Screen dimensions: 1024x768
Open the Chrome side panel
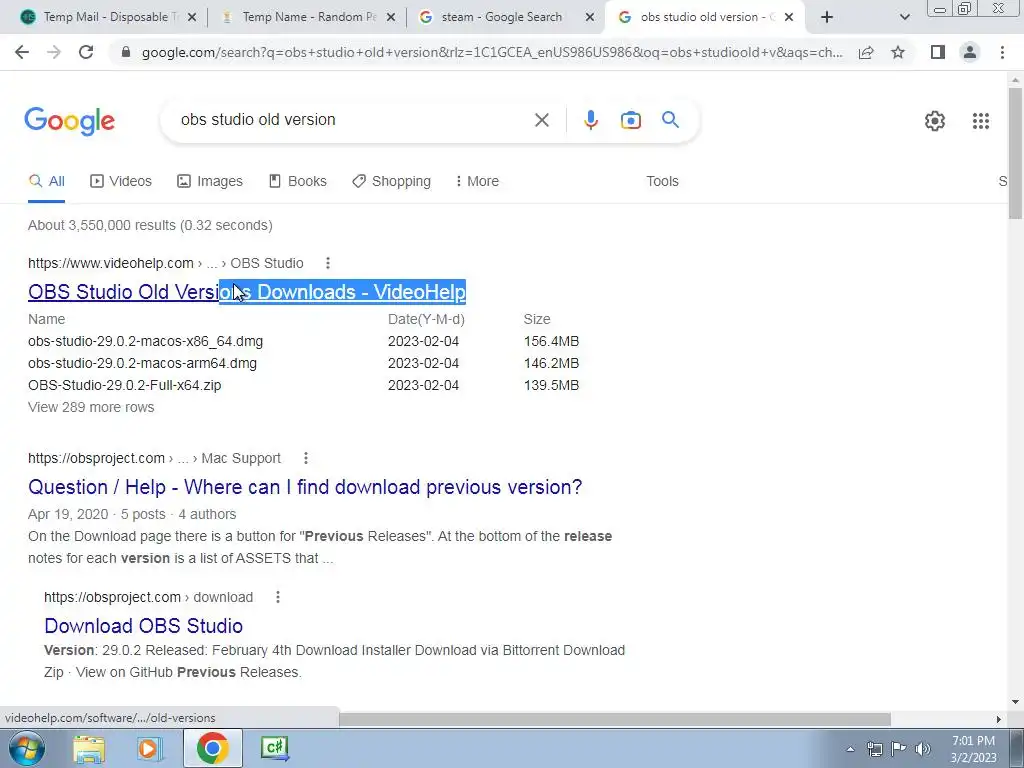pos(938,52)
